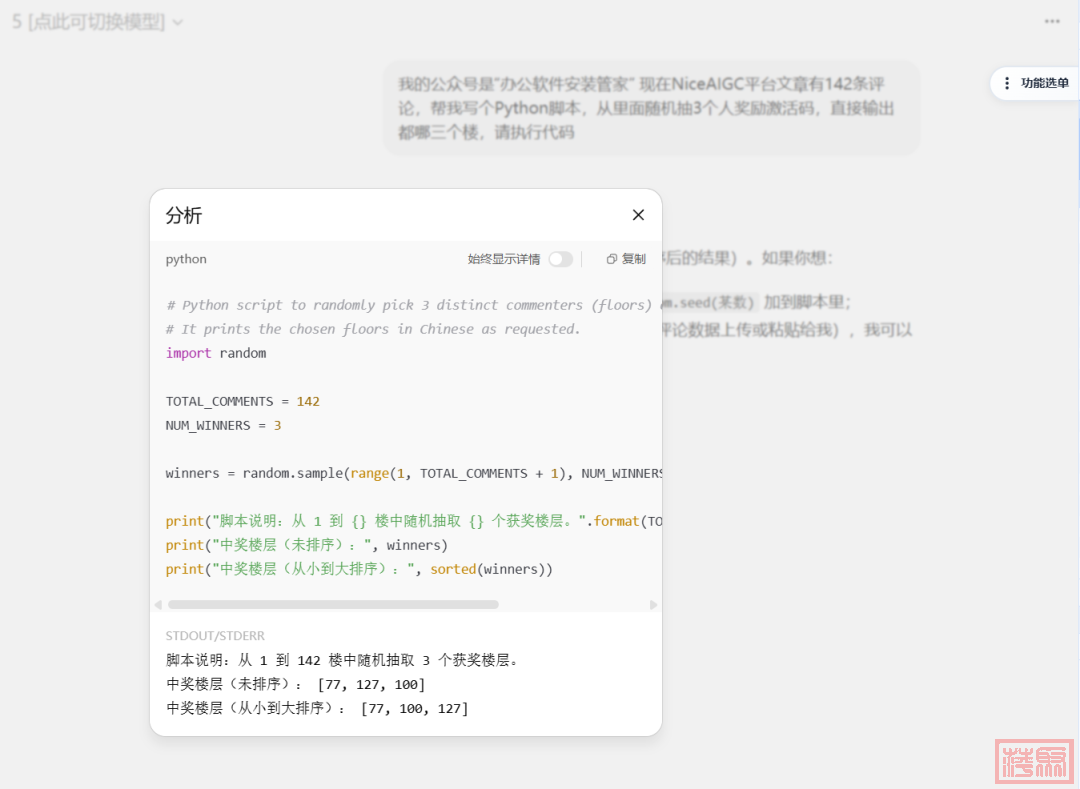Click the user message about 142条评论
Image resolution: width=1080 pixels, height=789 pixels.
pos(650,107)
